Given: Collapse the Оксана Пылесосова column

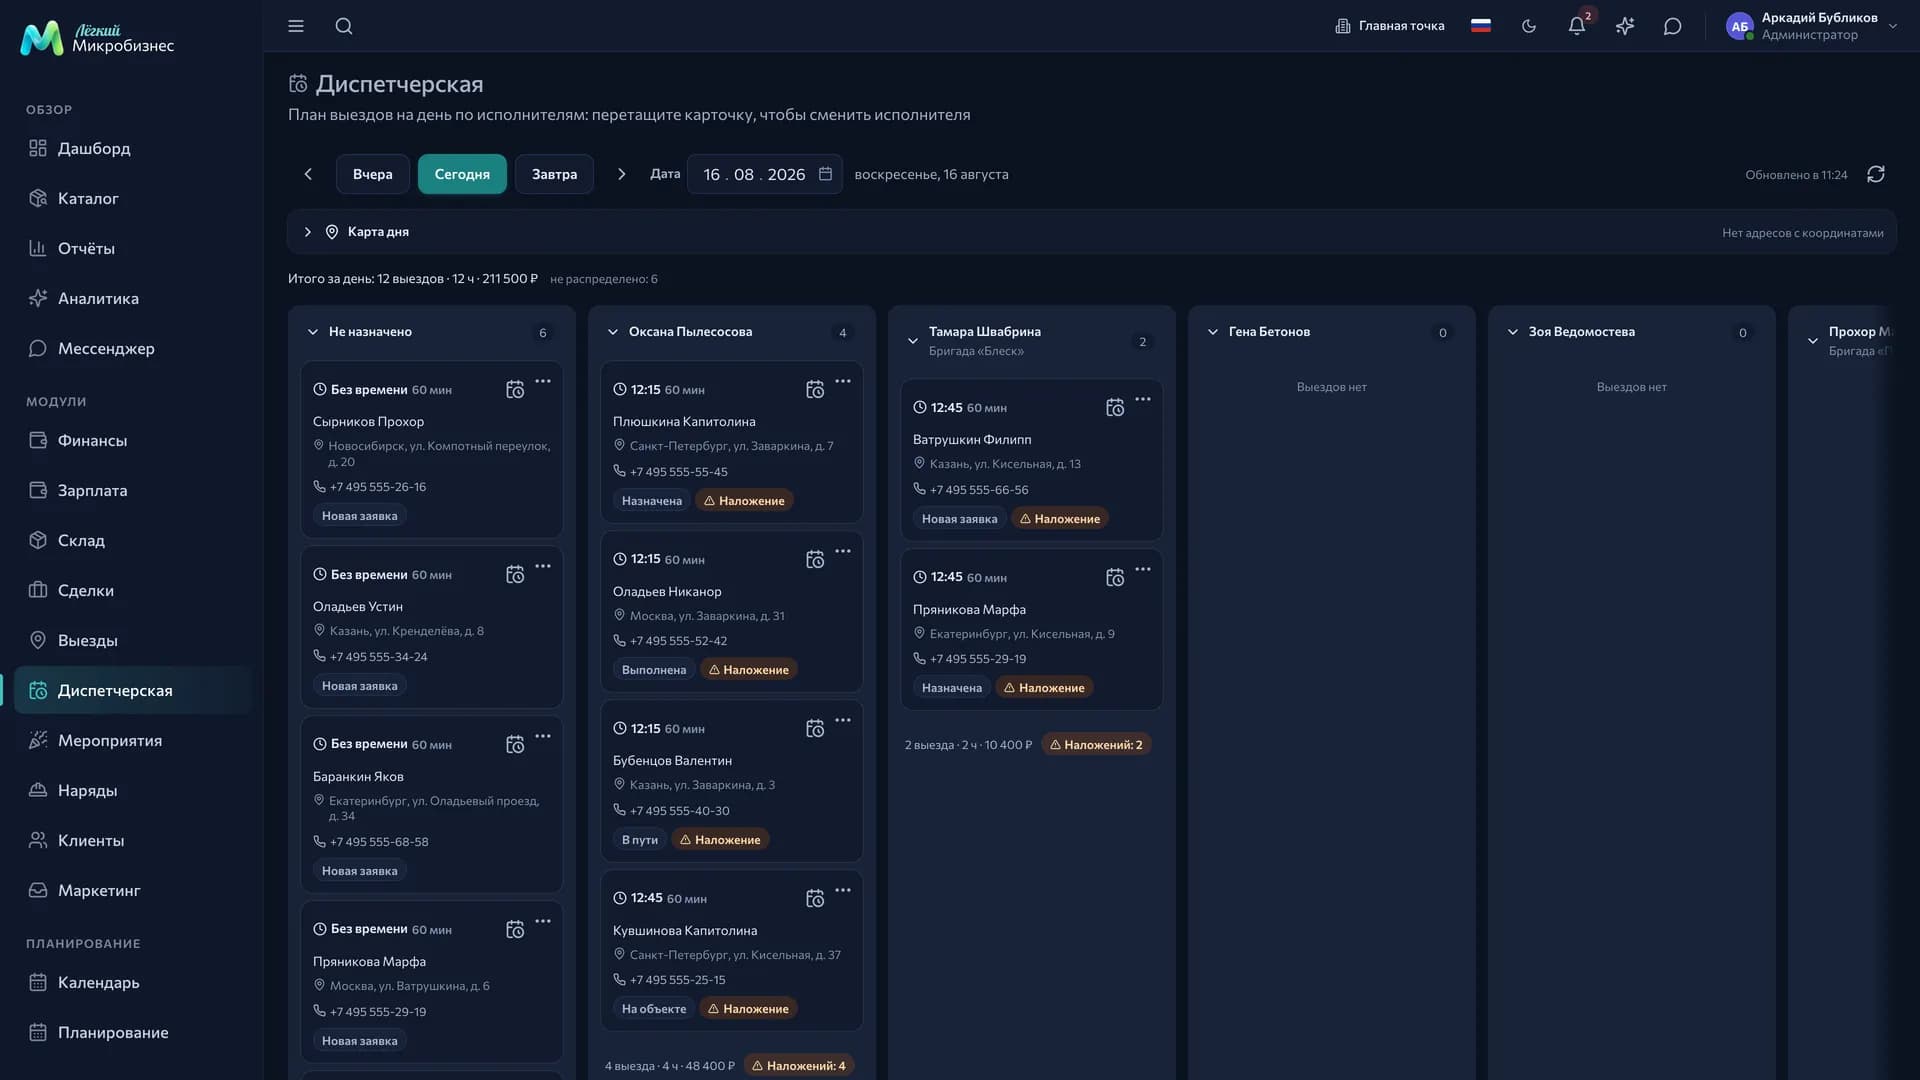Looking at the screenshot, I should click(x=613, y=332).
